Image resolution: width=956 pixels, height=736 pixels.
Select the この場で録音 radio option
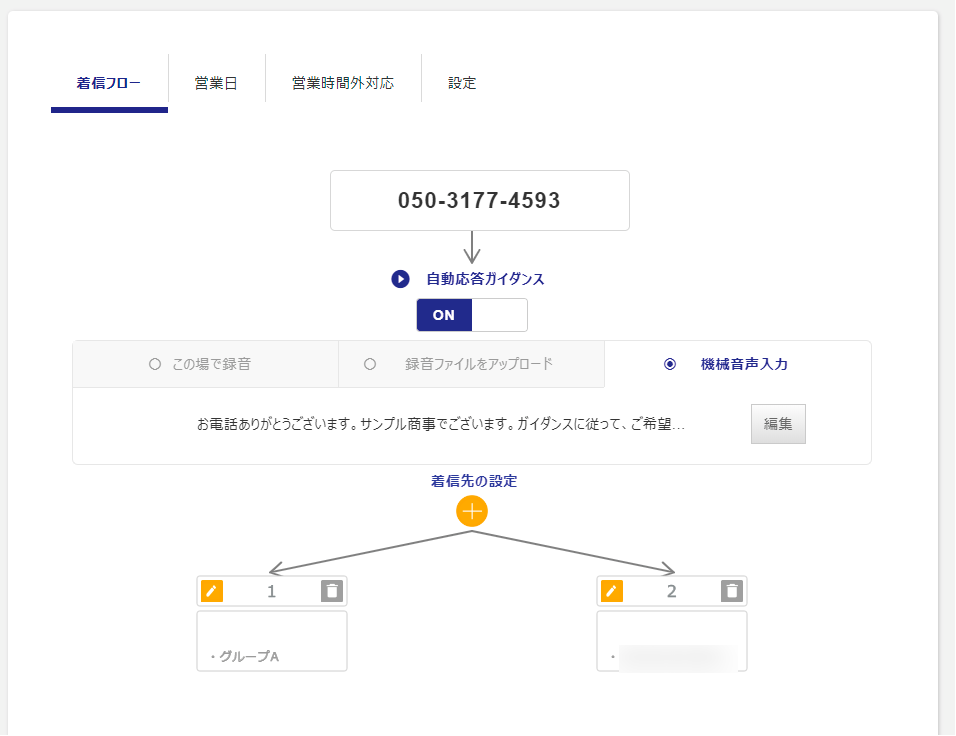(155, 364)
